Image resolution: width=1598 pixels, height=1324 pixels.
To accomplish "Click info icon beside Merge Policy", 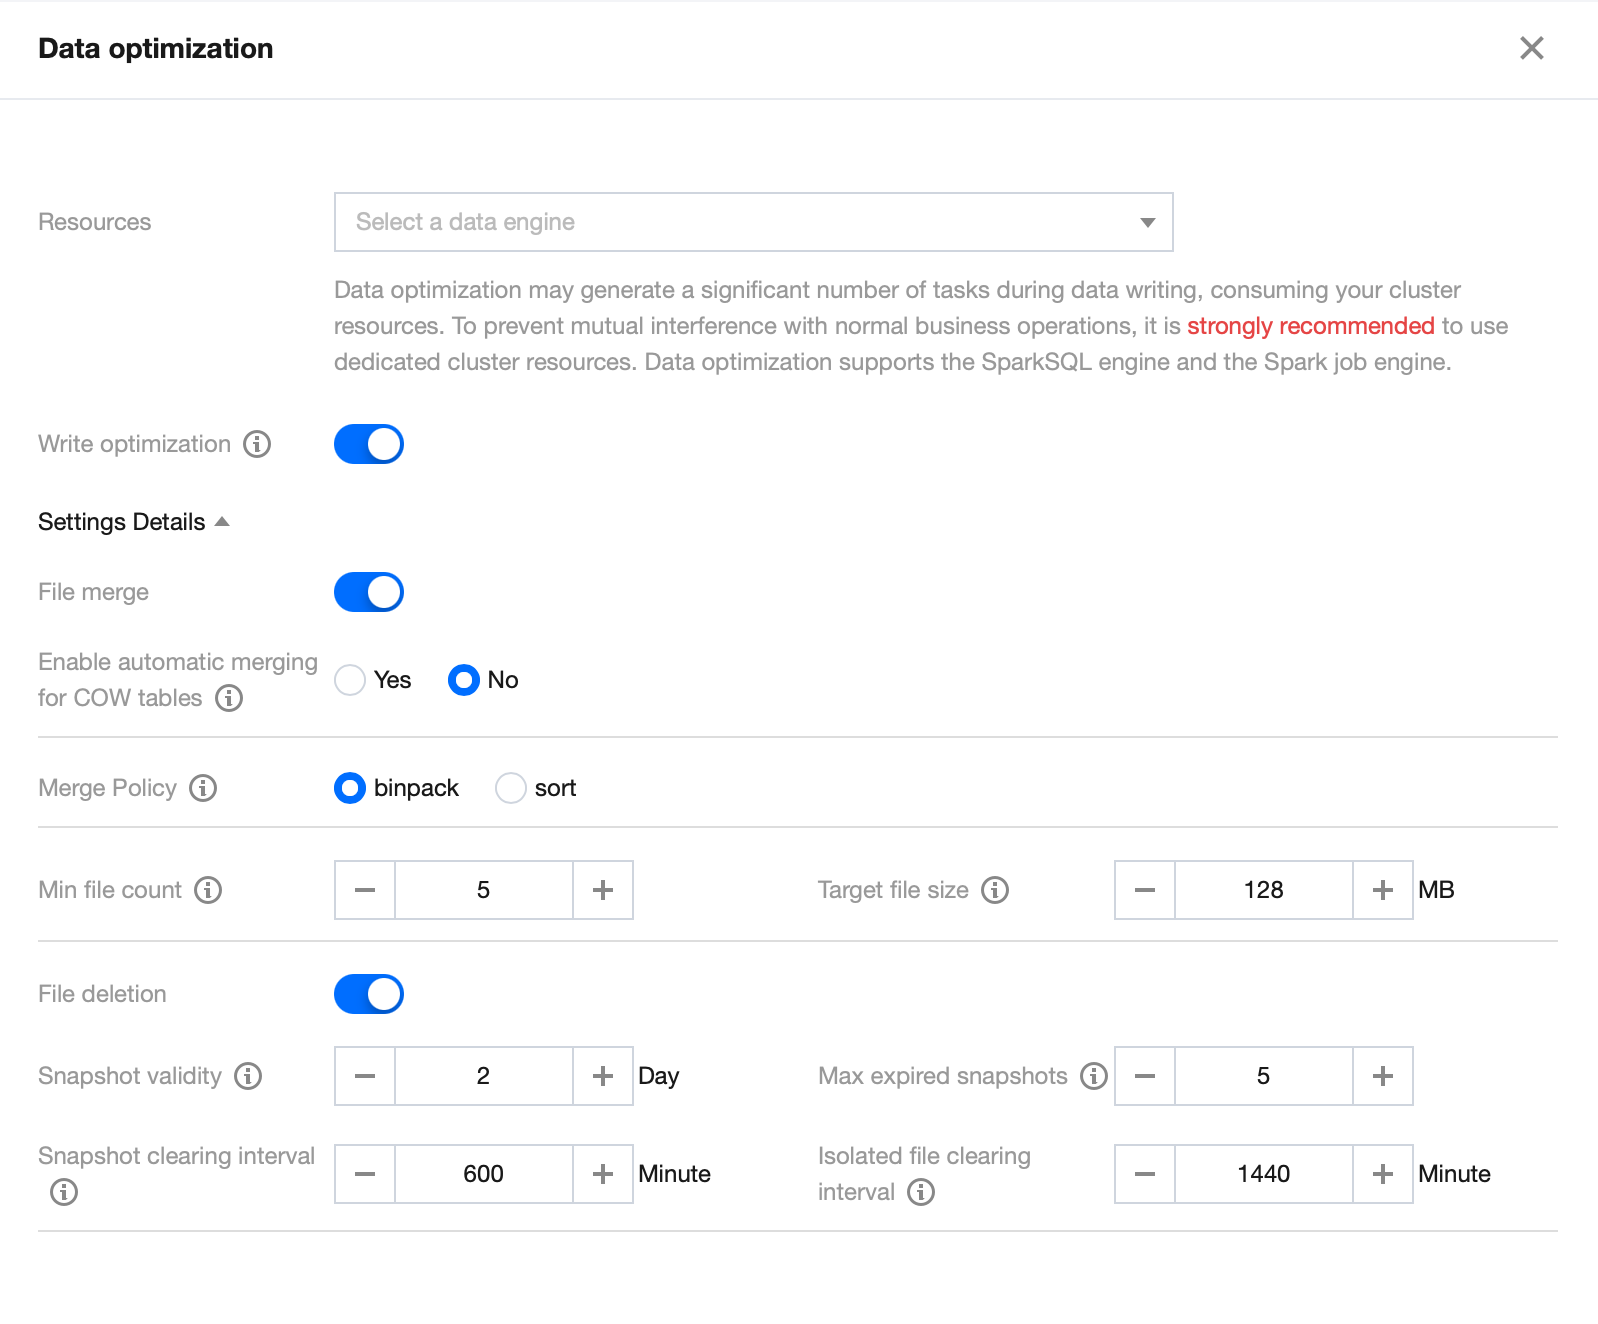I will coord(203,788).
